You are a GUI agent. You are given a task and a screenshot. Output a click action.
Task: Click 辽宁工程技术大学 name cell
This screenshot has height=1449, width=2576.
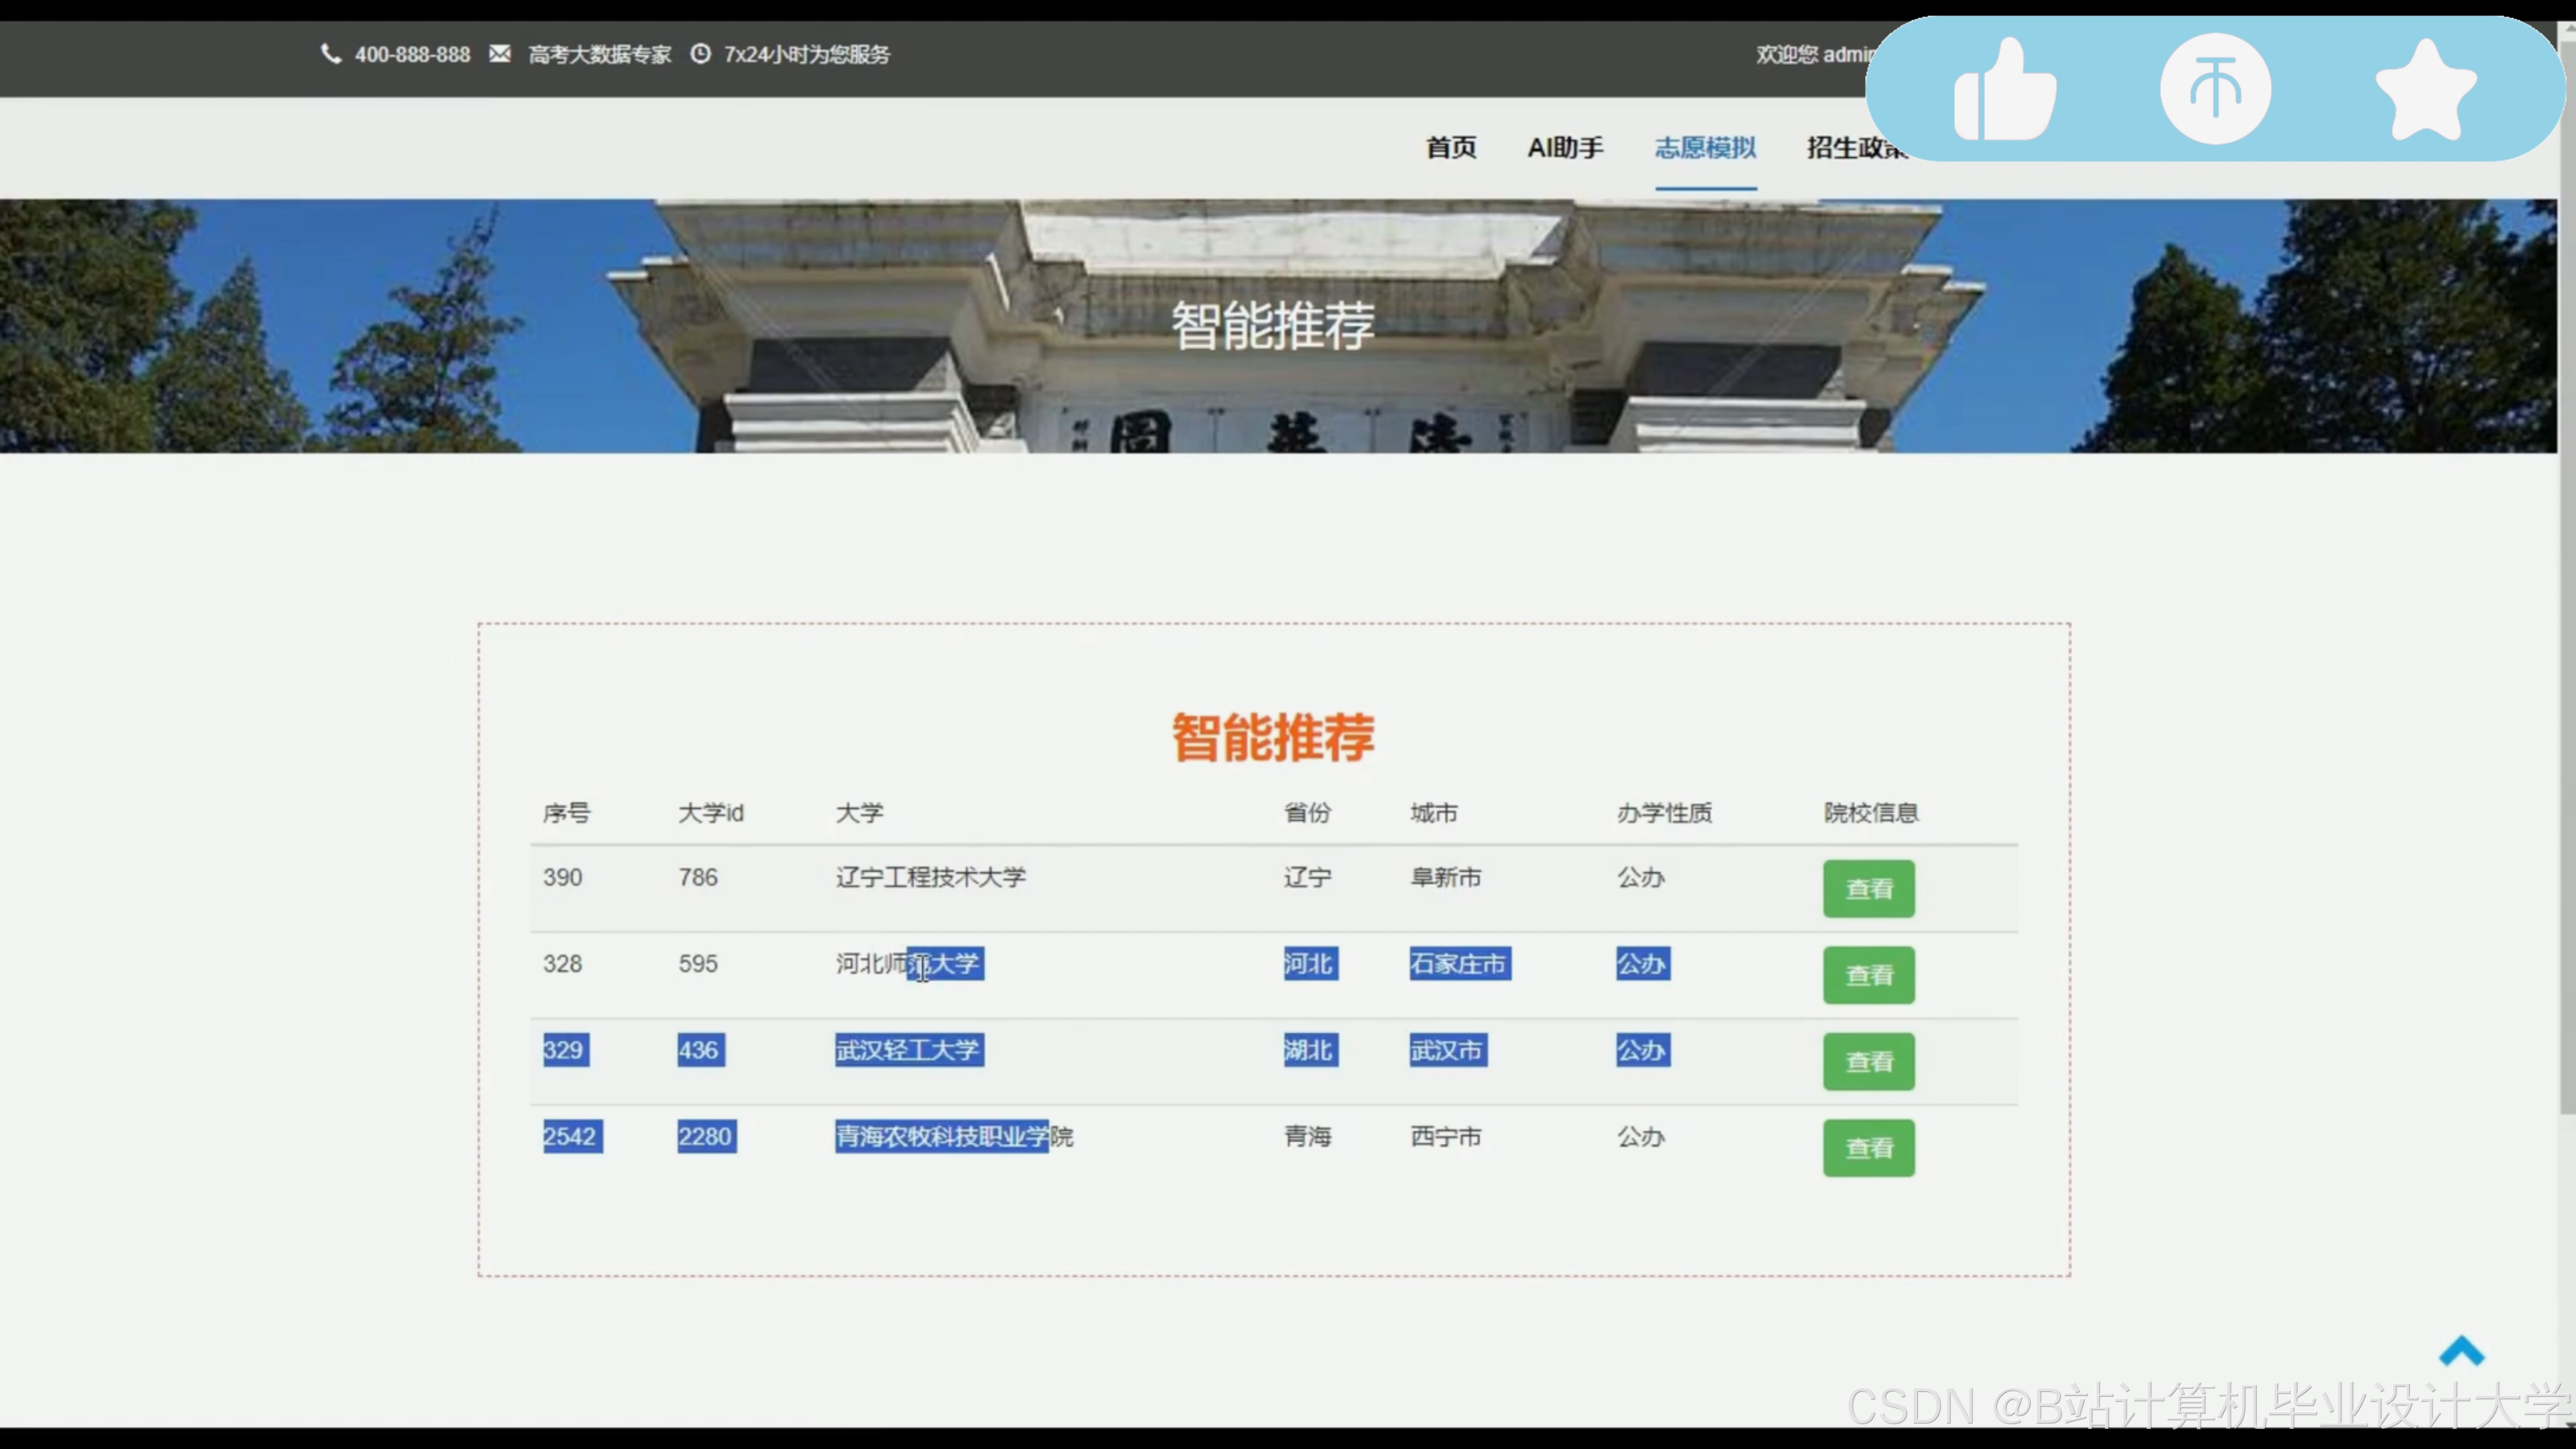click(x=930, y=877)
